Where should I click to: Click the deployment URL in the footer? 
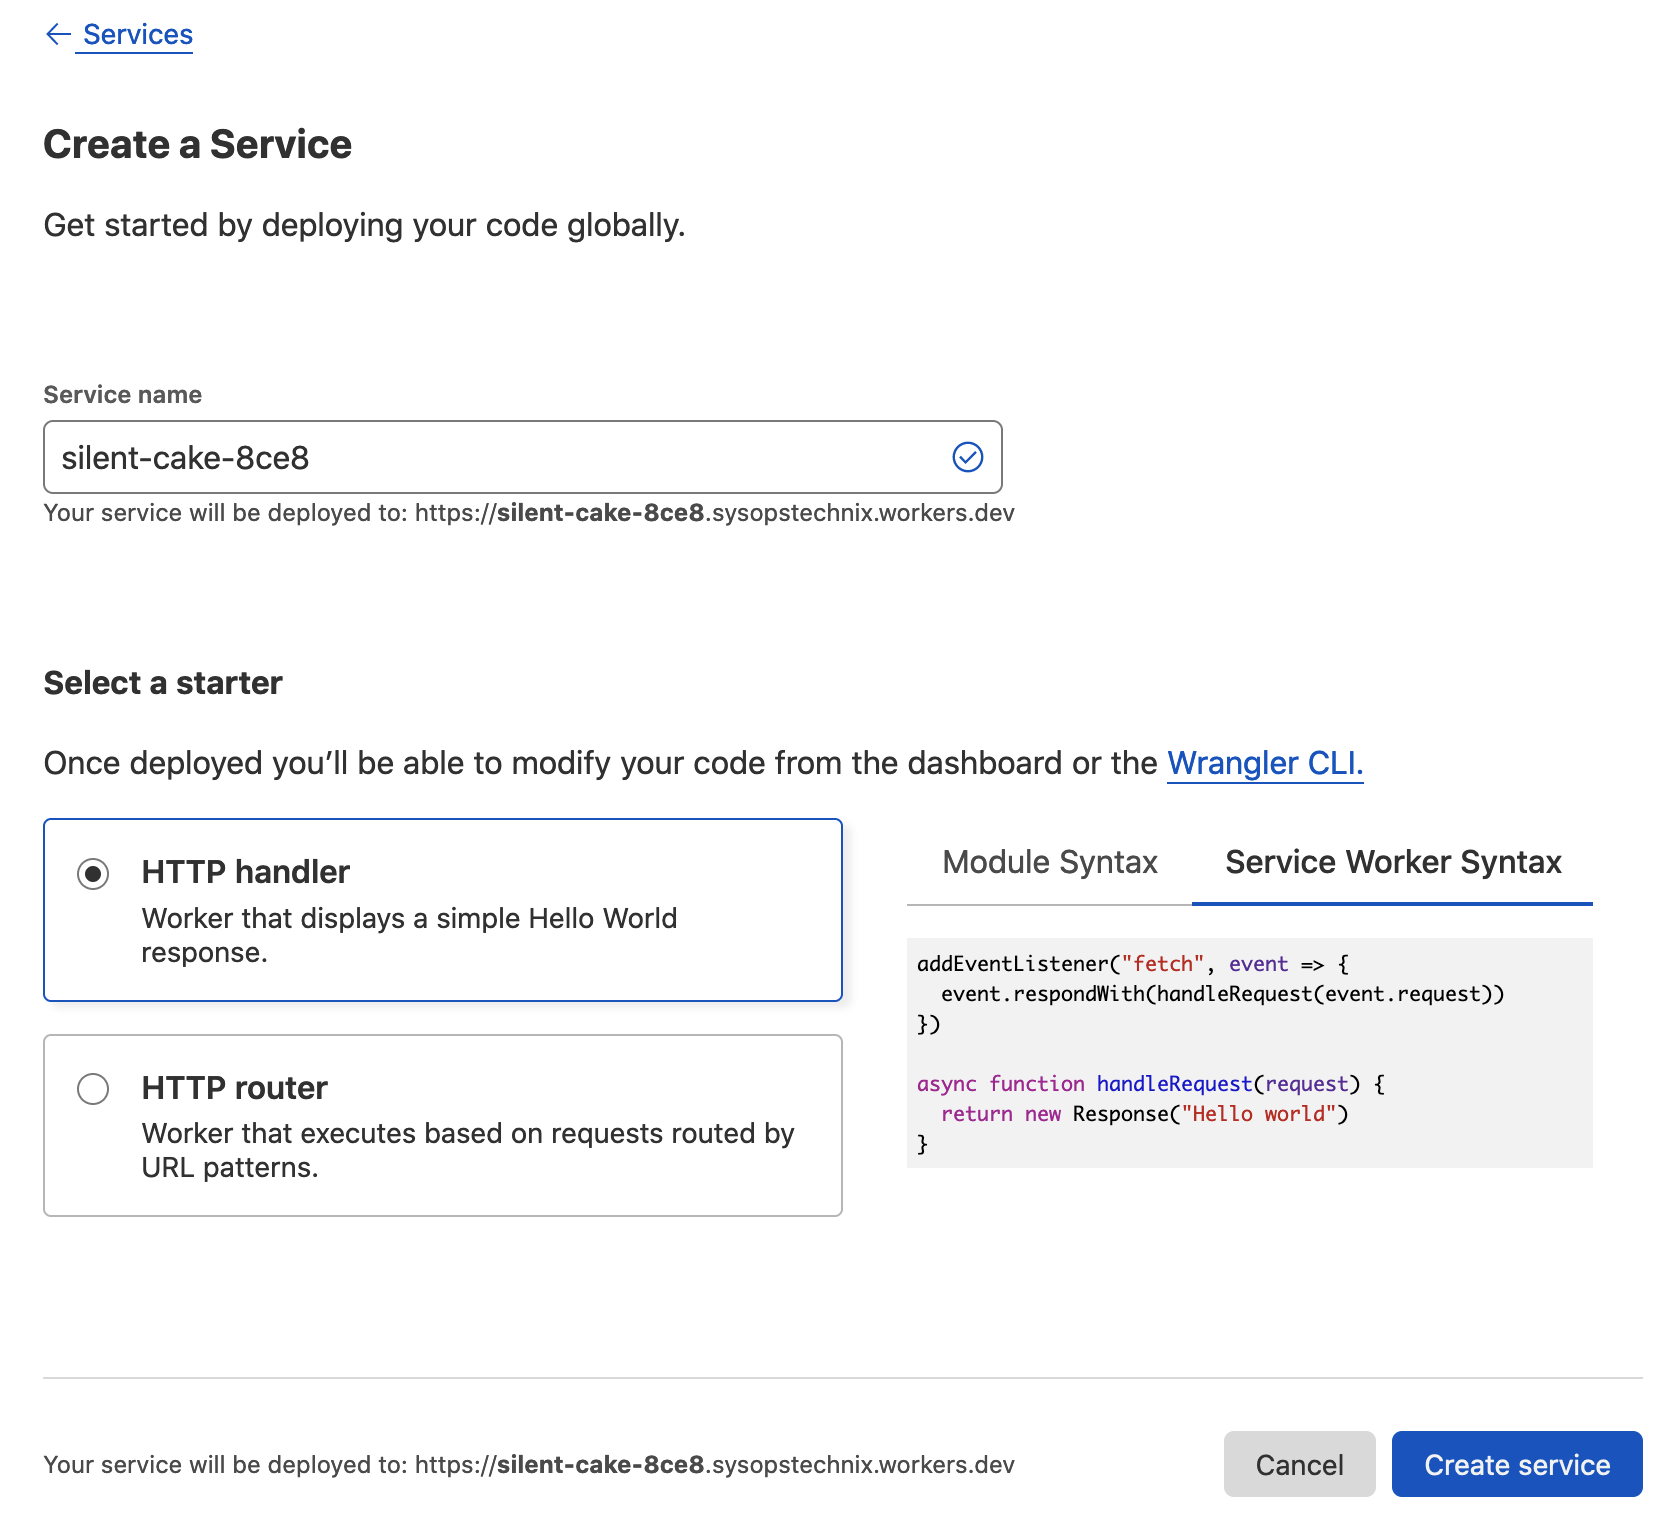pos(714,1465)
